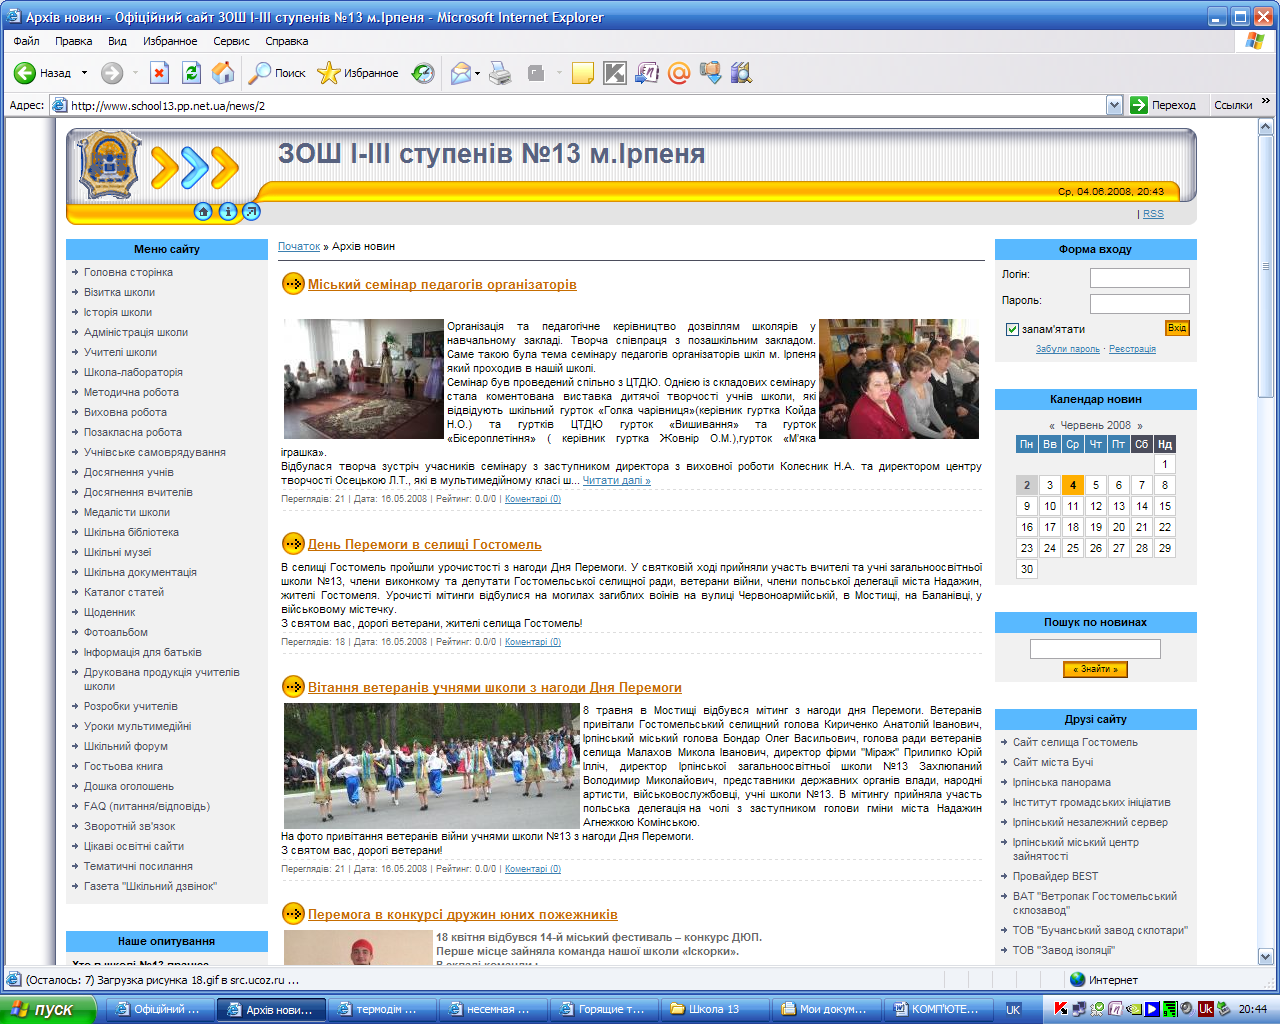Stop page loading with the red X icon
Screen dimensions: 1280x1024
[160, 73]
